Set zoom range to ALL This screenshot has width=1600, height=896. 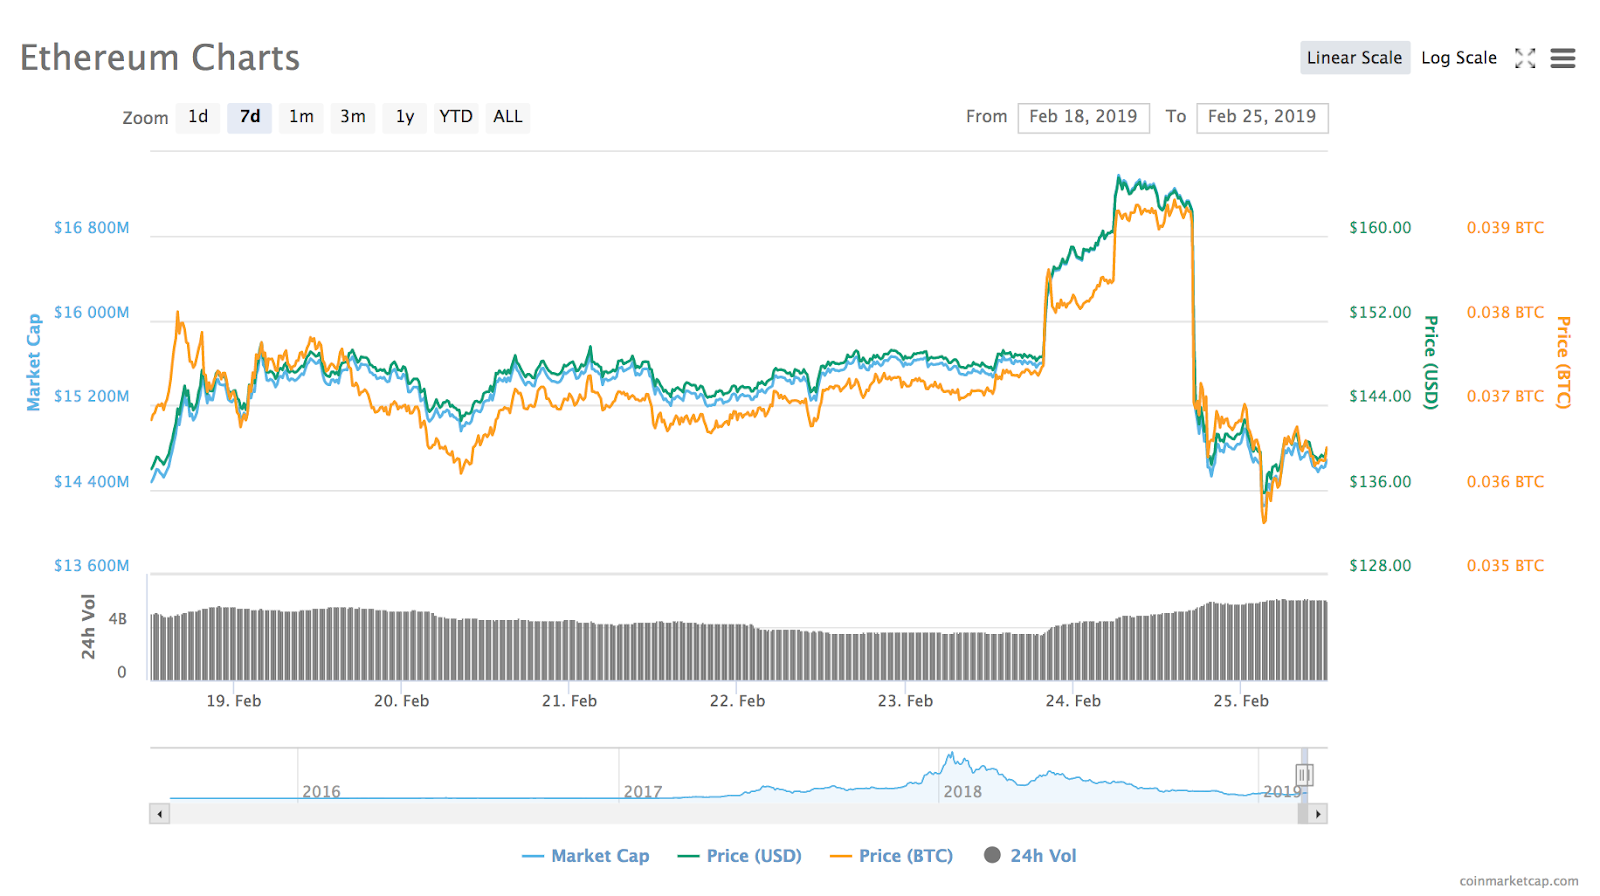click(x=508, y=117)
